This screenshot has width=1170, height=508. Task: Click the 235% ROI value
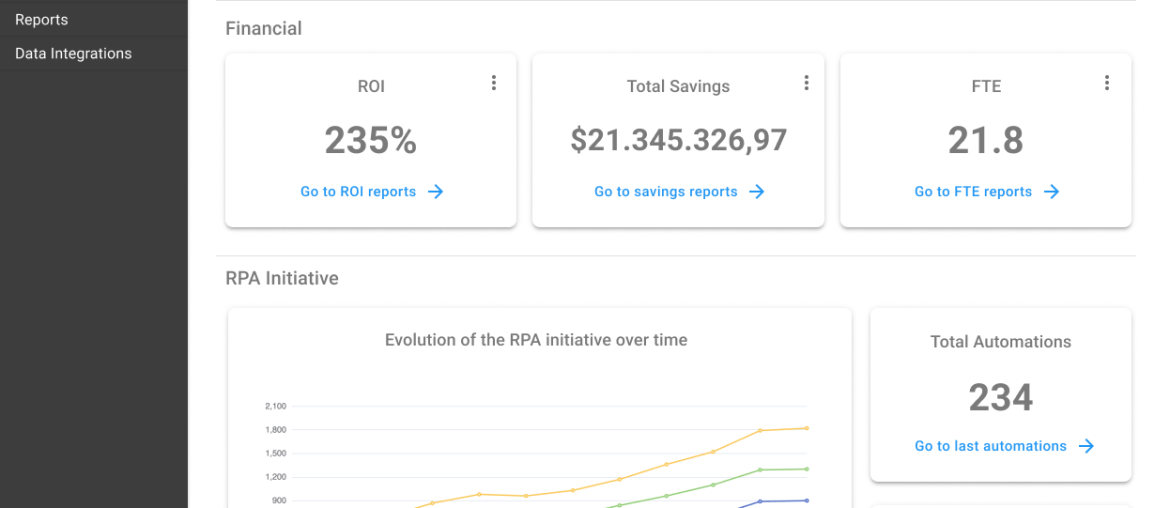click(370, 141)
